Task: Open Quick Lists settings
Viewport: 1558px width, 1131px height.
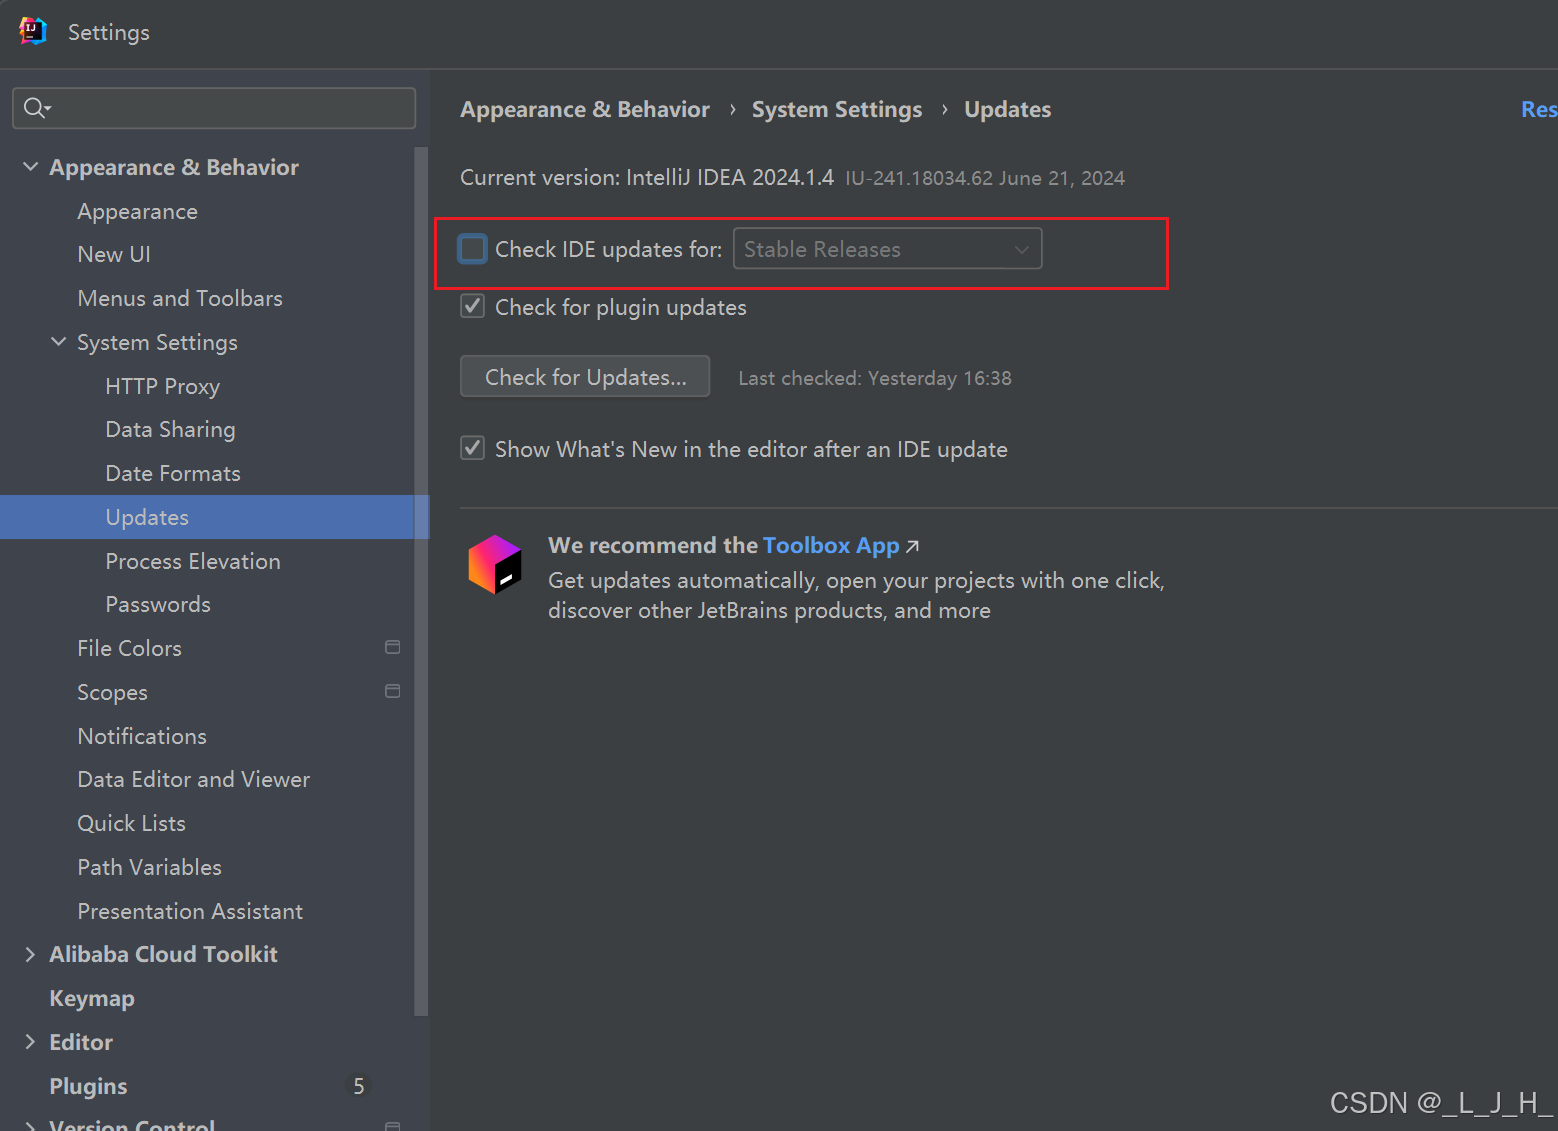Action: coord(132,824)
